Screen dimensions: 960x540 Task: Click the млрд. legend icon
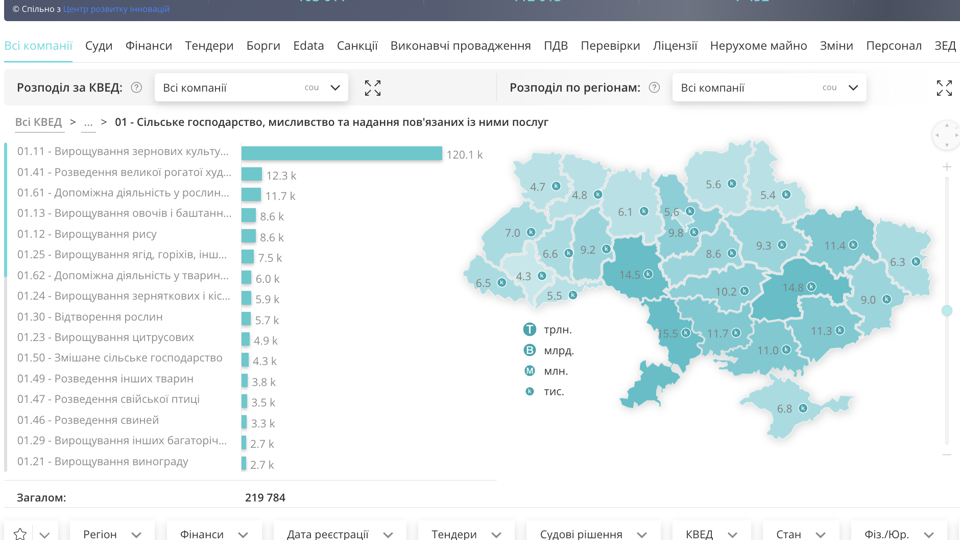[530, 350]
